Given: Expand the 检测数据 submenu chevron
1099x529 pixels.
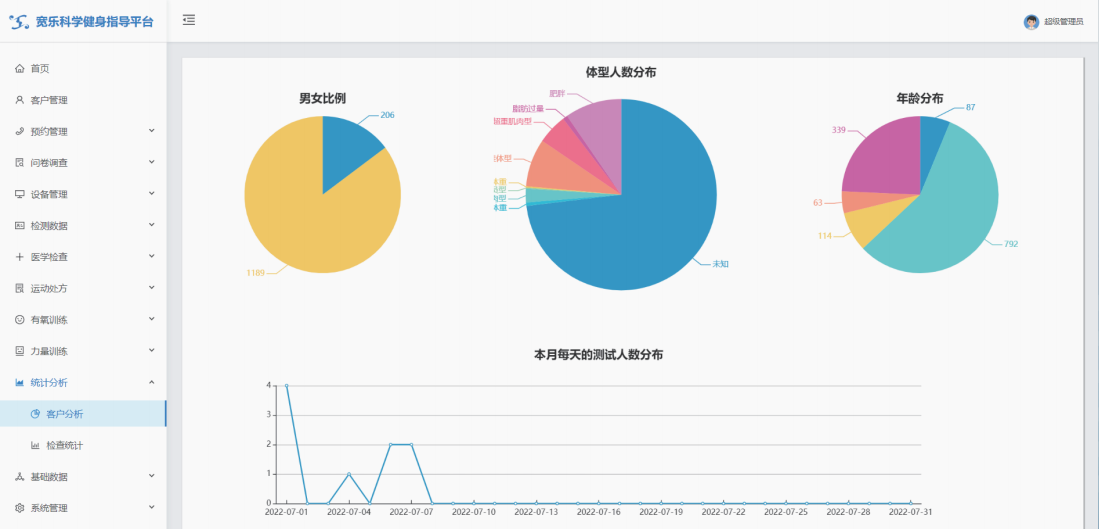Looking at the screenshot, I should click(151, 225).
